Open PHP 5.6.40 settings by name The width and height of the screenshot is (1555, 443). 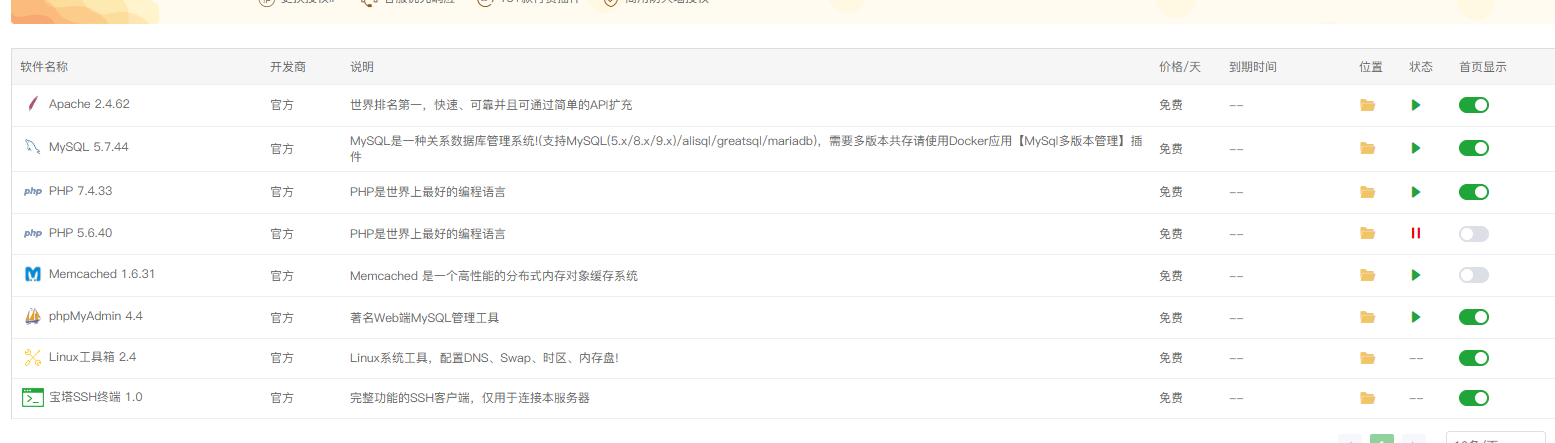(x=80, y=233)
